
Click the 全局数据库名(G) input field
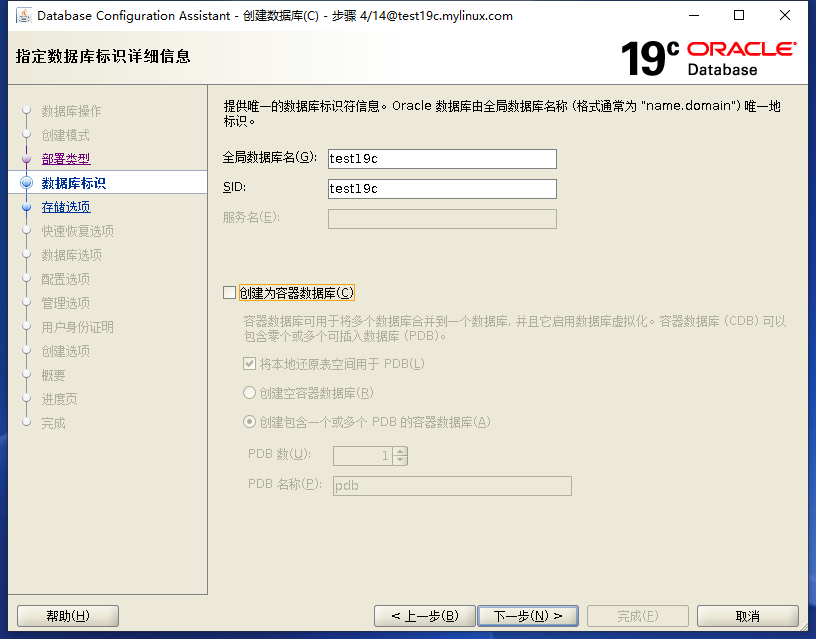tap(442, 159)
